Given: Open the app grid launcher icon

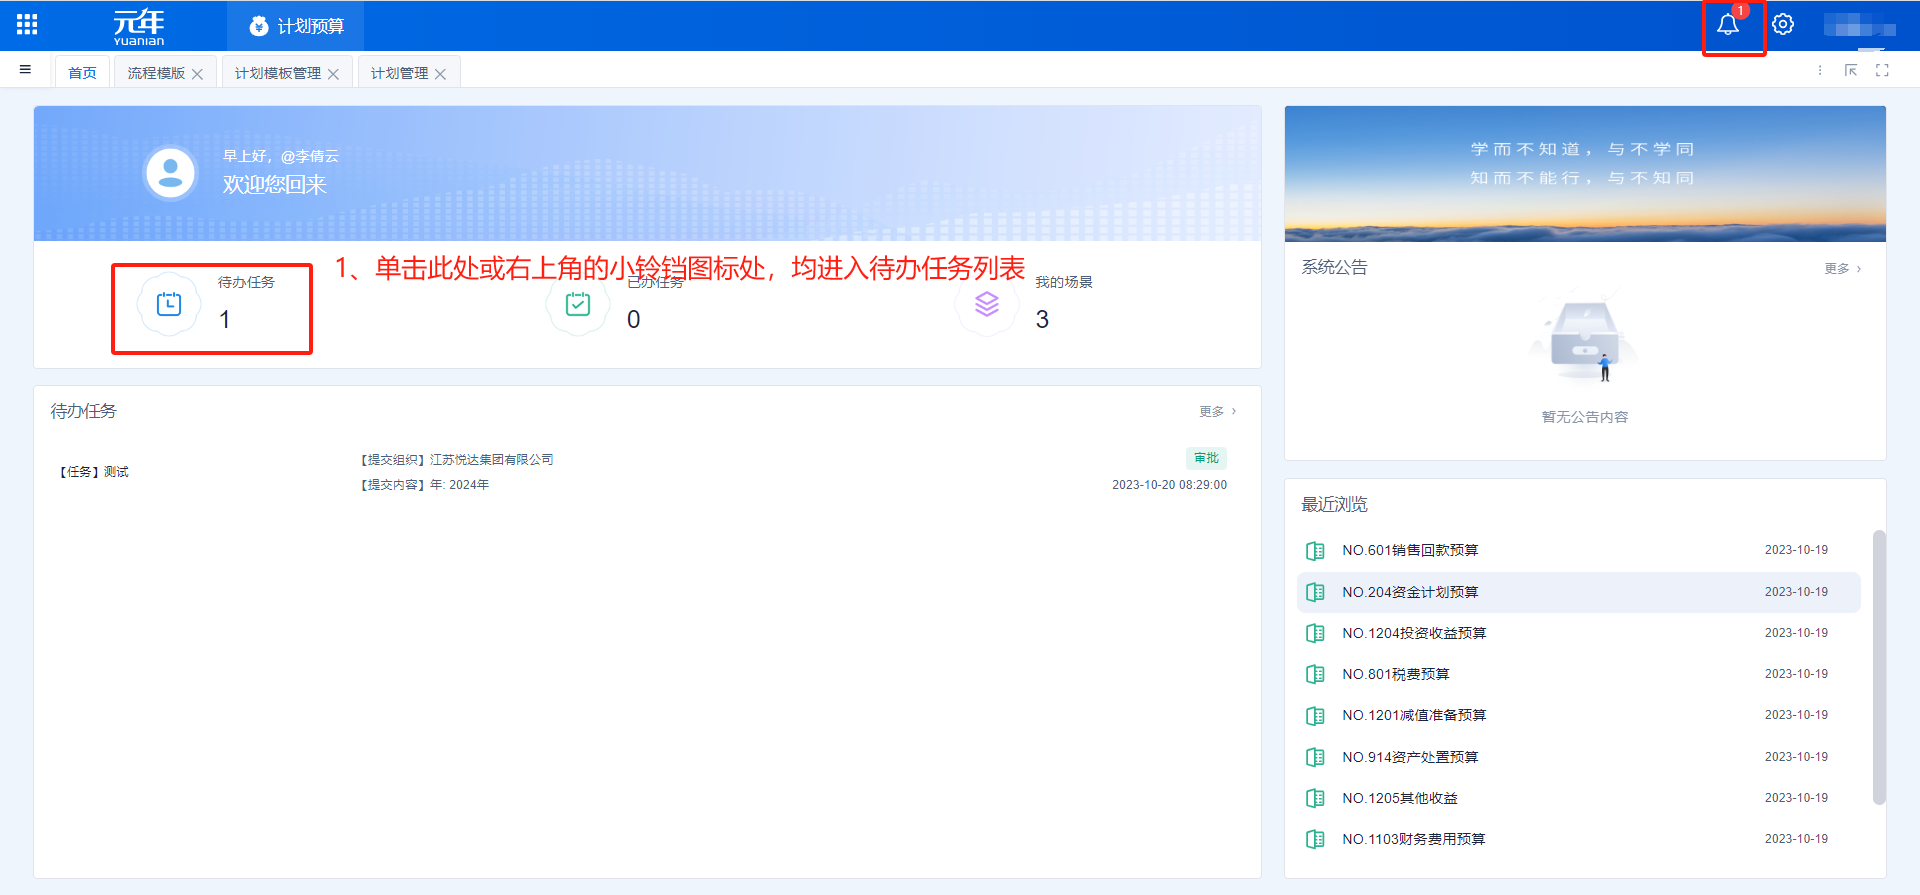Looking at the screenshot, I should (x=27, y=25).
